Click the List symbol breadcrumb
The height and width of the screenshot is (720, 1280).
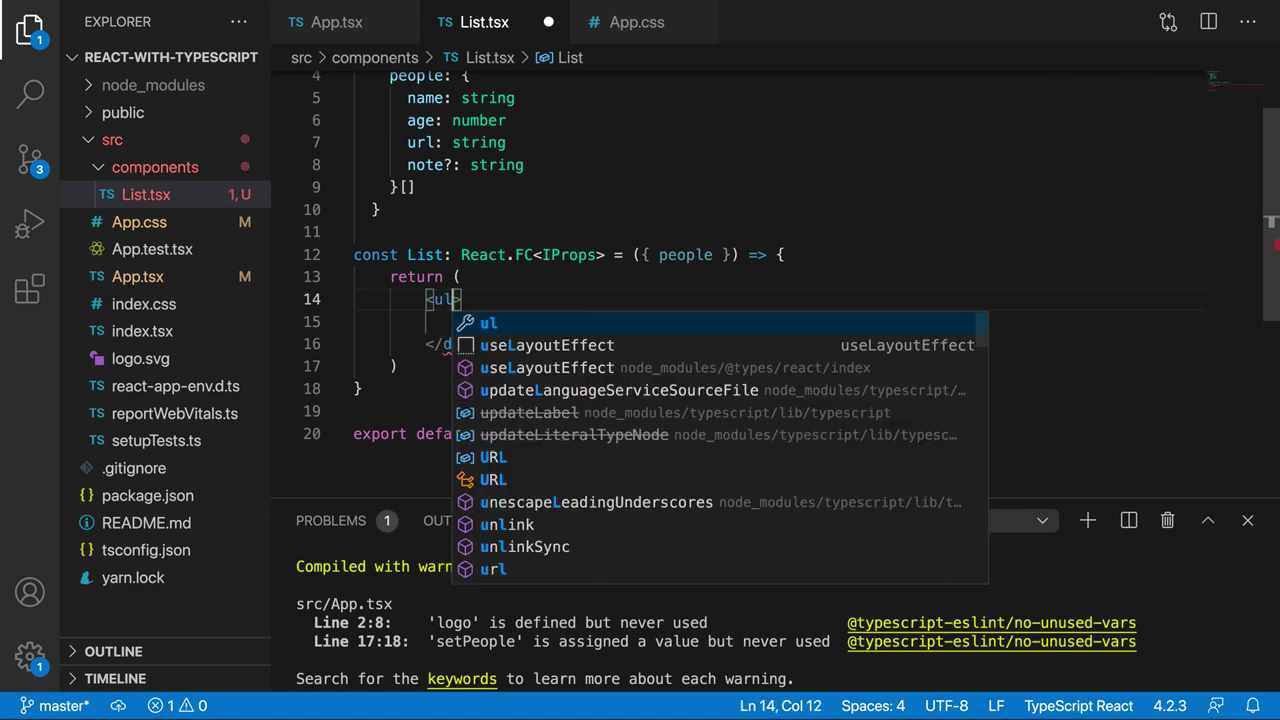pyautogui.click(x=560, y=58)
